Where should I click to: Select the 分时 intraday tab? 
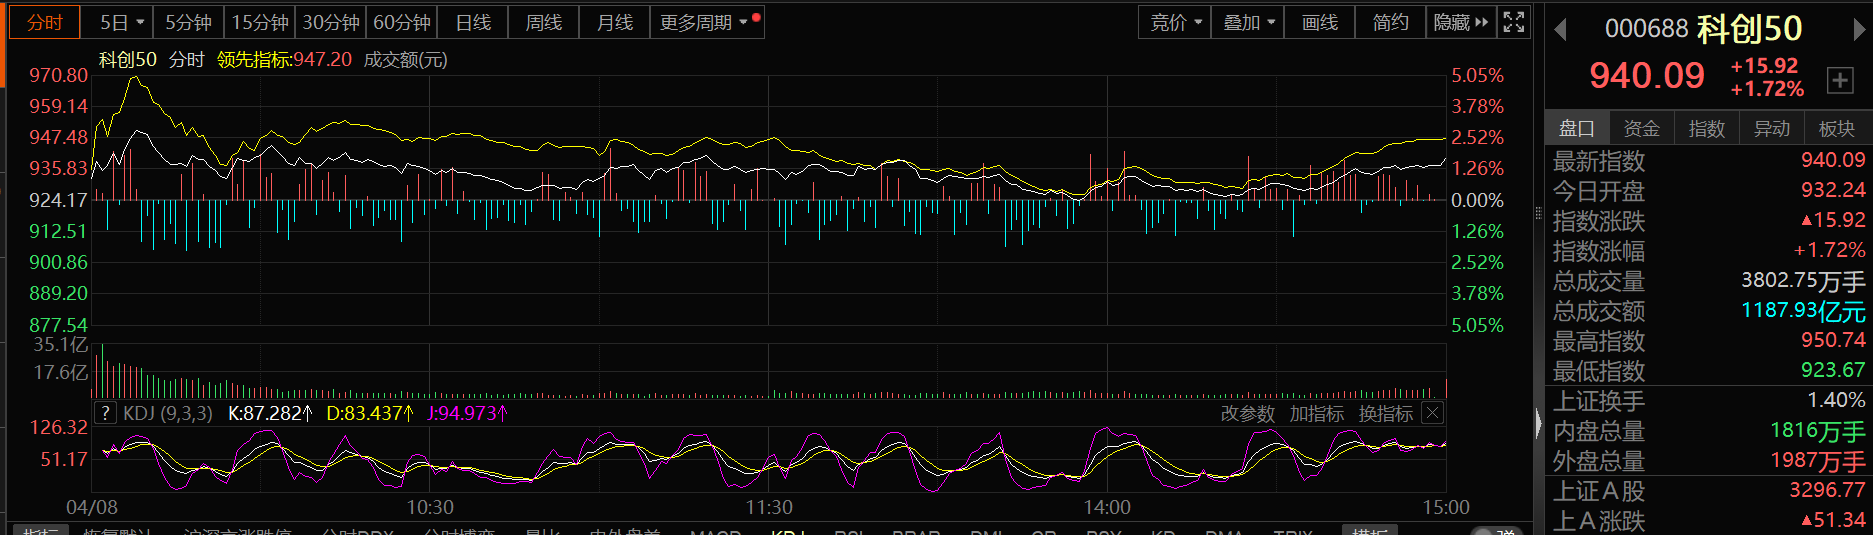pos(46,22)
